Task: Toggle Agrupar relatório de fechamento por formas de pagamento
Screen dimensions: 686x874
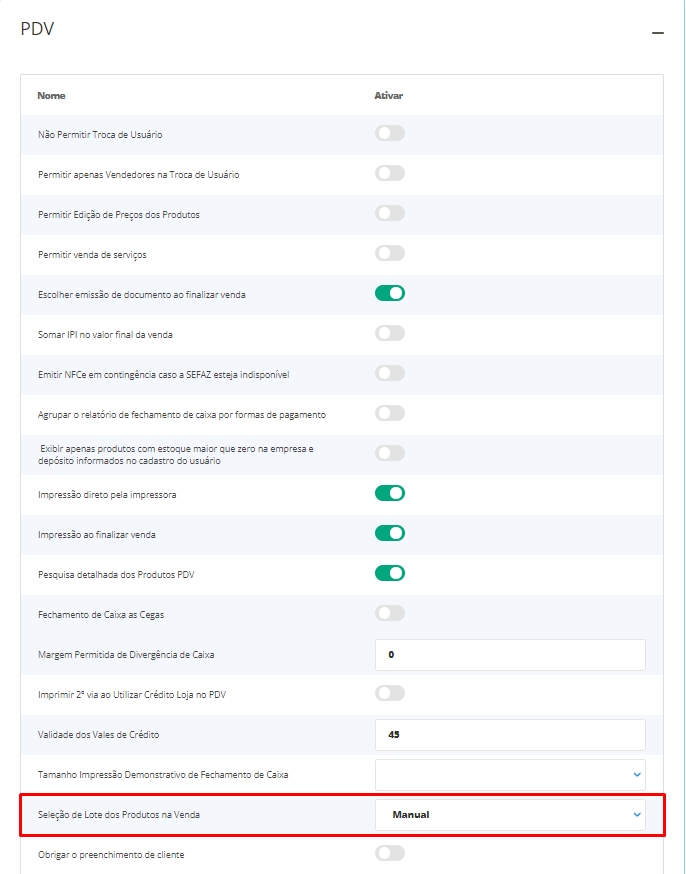Action: point(390,413)
